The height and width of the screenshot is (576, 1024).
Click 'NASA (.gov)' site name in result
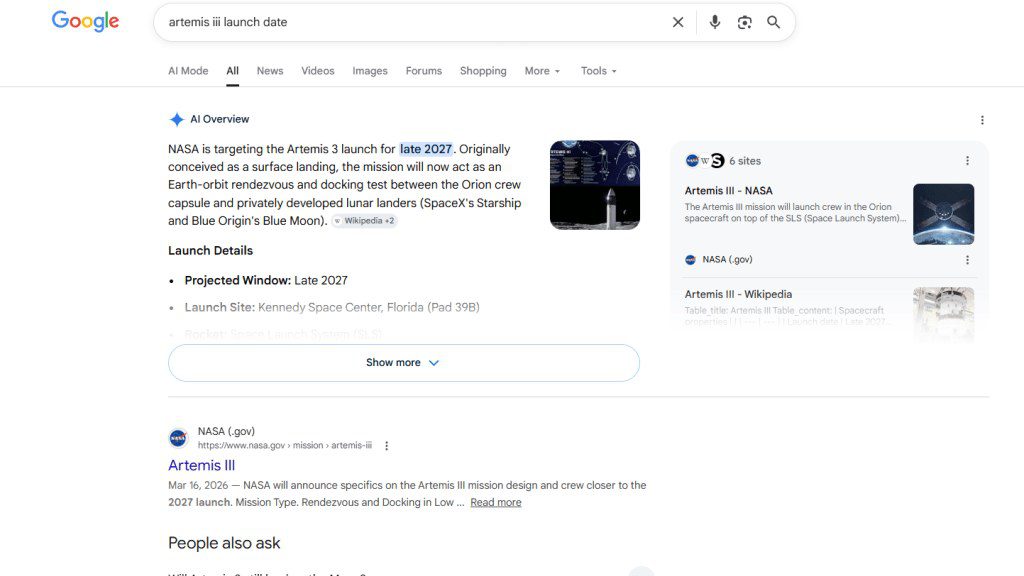226,431
